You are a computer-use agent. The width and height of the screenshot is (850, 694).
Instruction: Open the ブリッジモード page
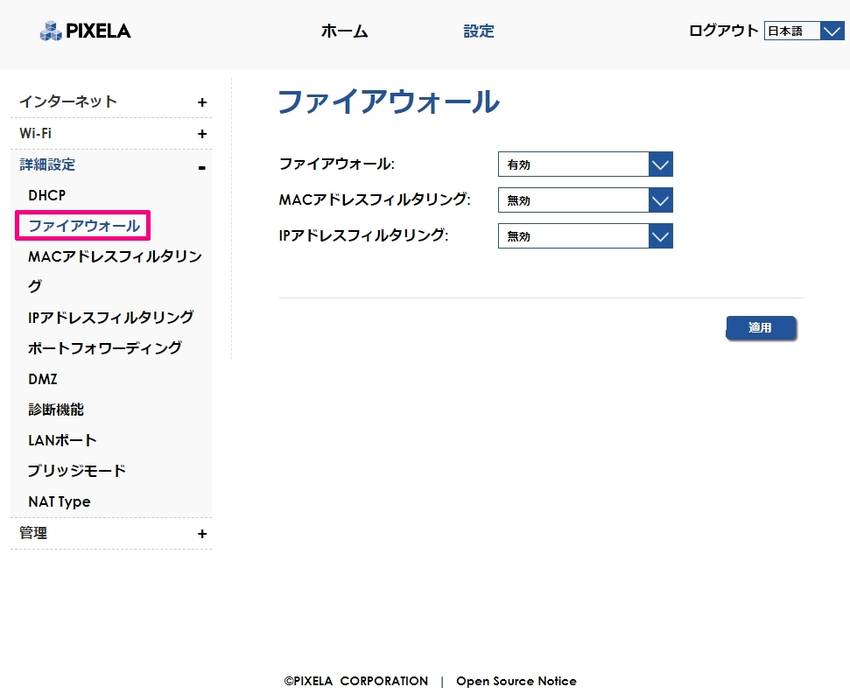point(76,470)
